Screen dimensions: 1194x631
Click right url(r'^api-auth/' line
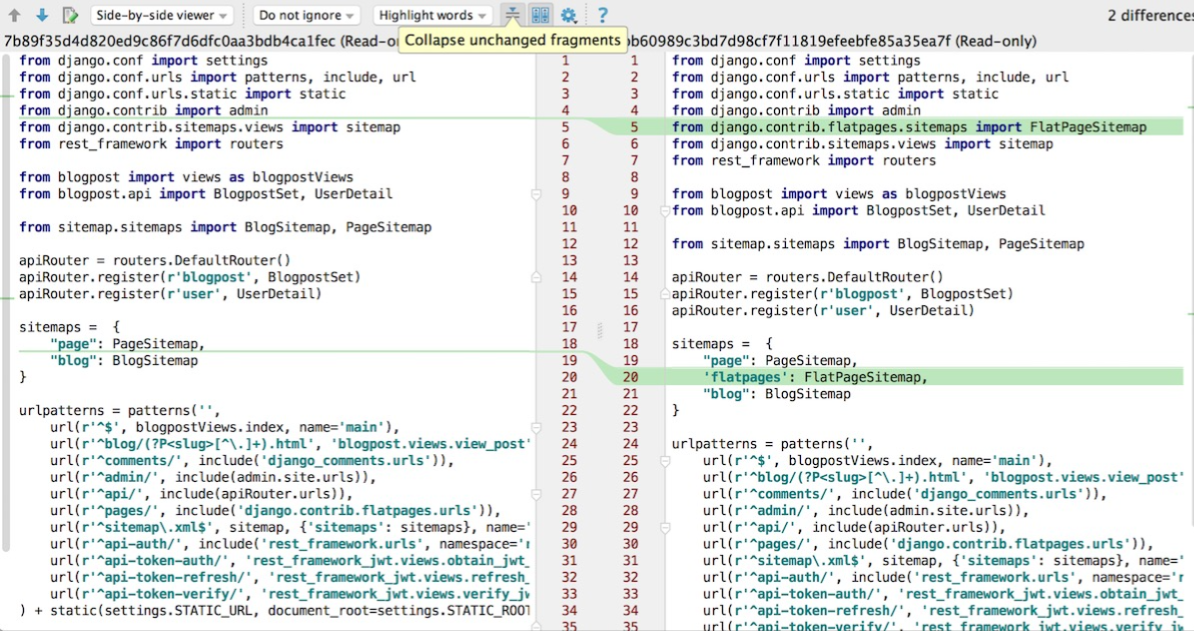point(943,577)
